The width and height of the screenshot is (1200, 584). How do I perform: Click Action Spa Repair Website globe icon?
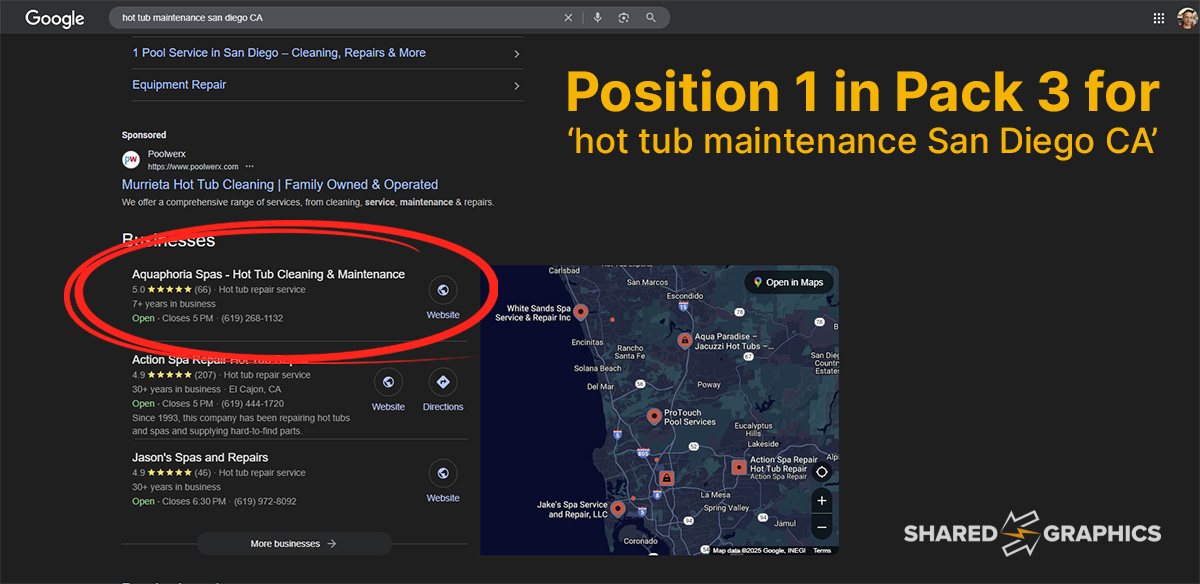[388, 382]
